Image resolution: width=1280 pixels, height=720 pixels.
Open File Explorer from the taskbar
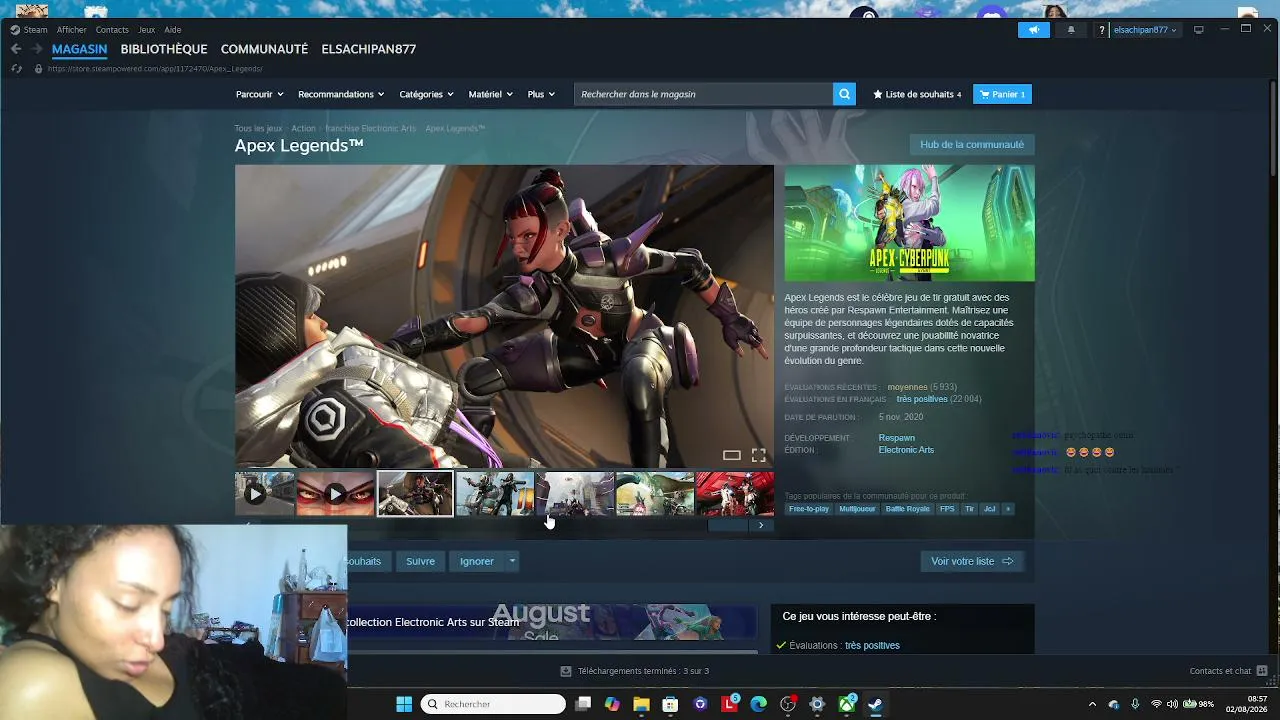[x=641, y=704]
